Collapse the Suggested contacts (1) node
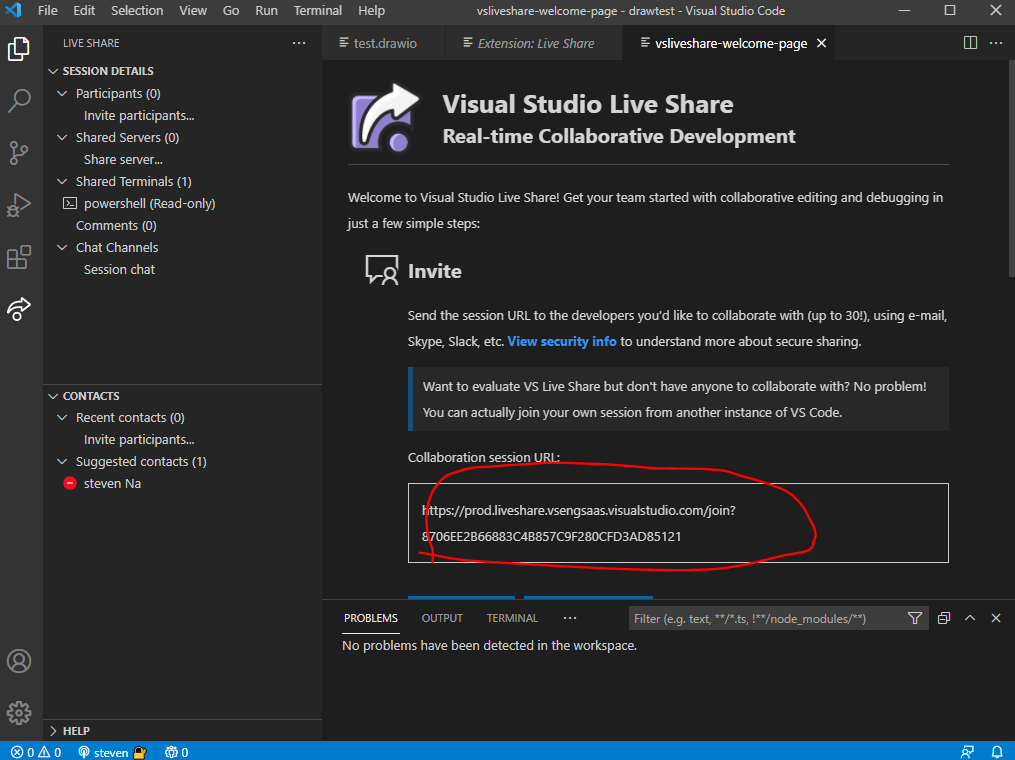 point(62,462)
